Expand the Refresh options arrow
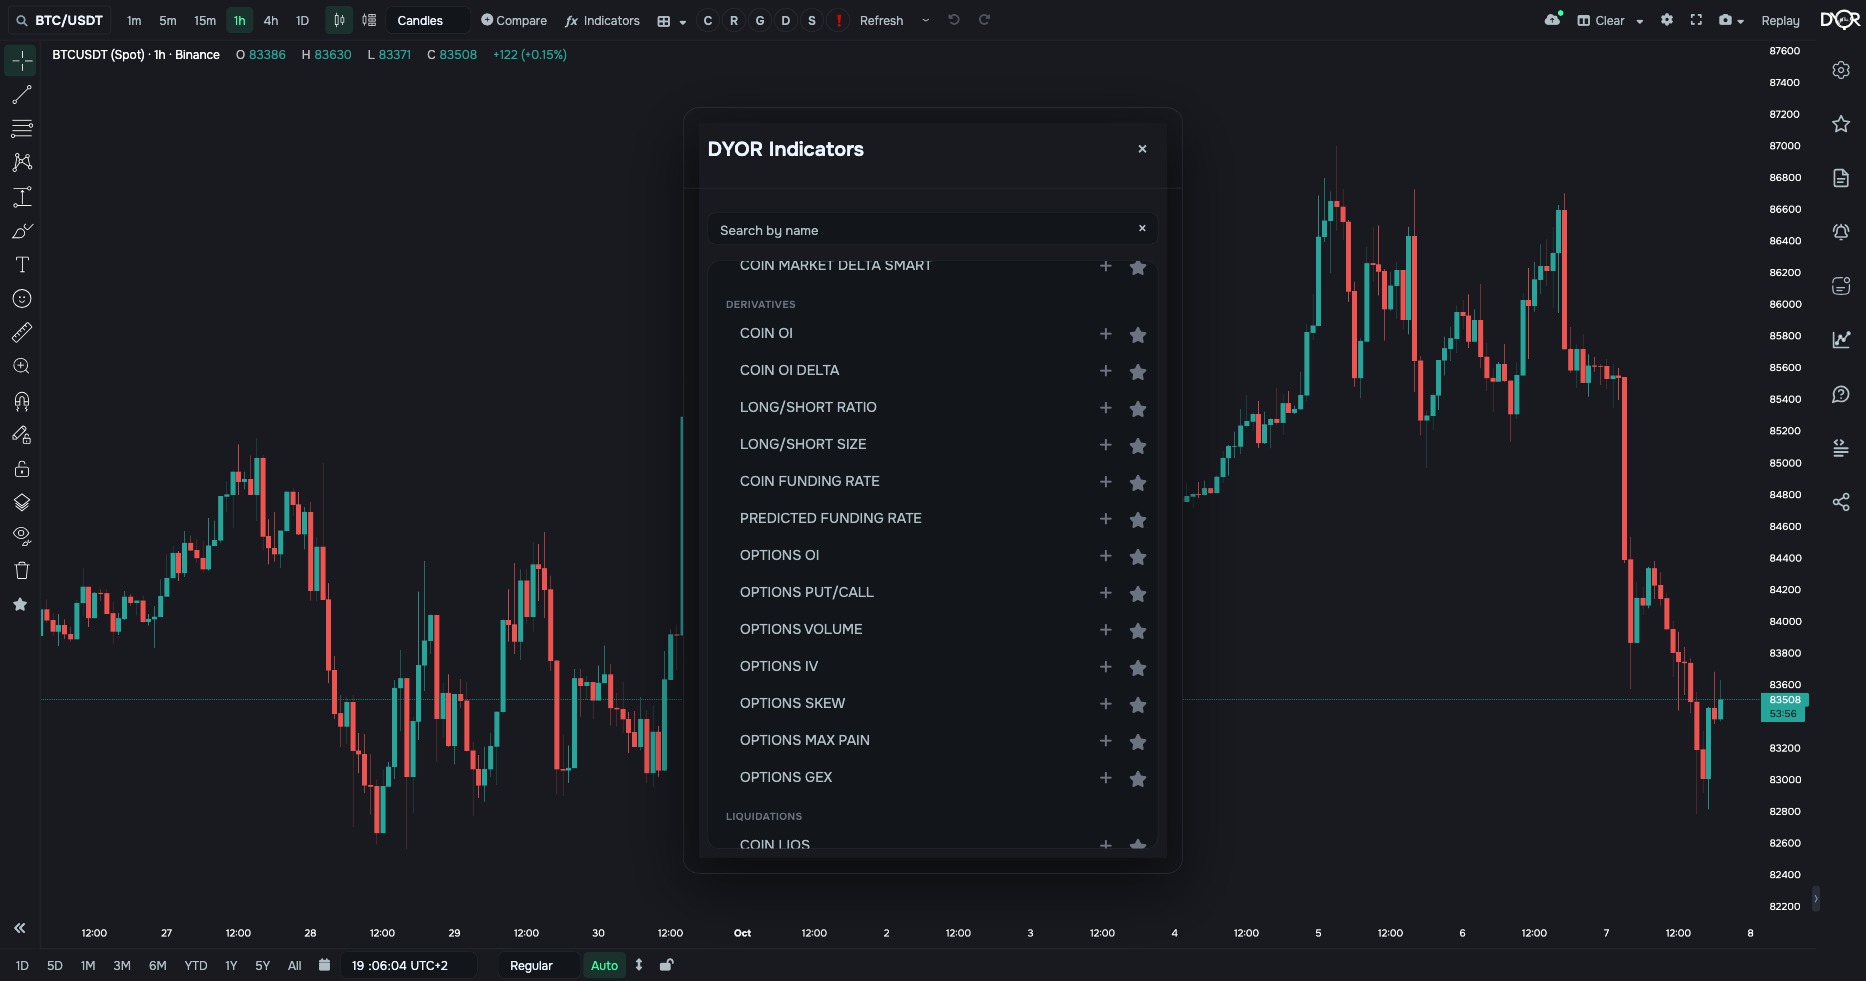1866x981 pixels. (925, 20)
